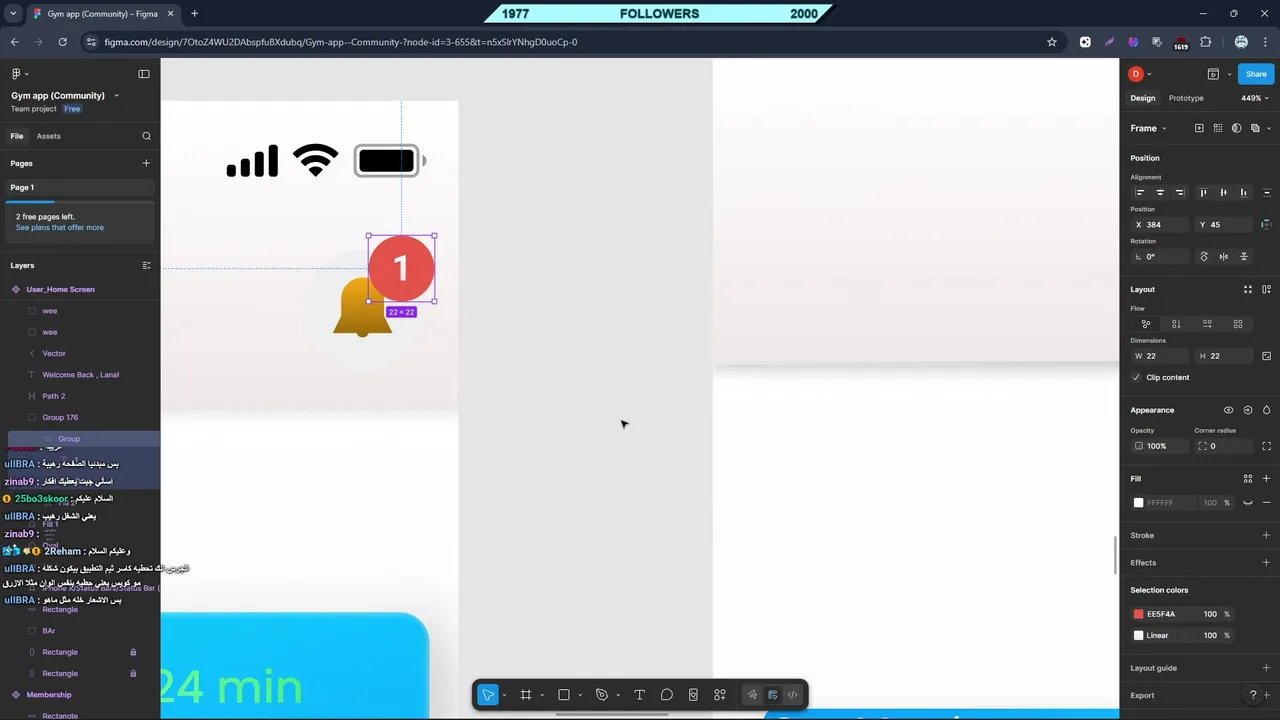The height and width of the screenshot is (720, 1280).
Task: Click the Share button
Action: click(x=1256, y=74)
